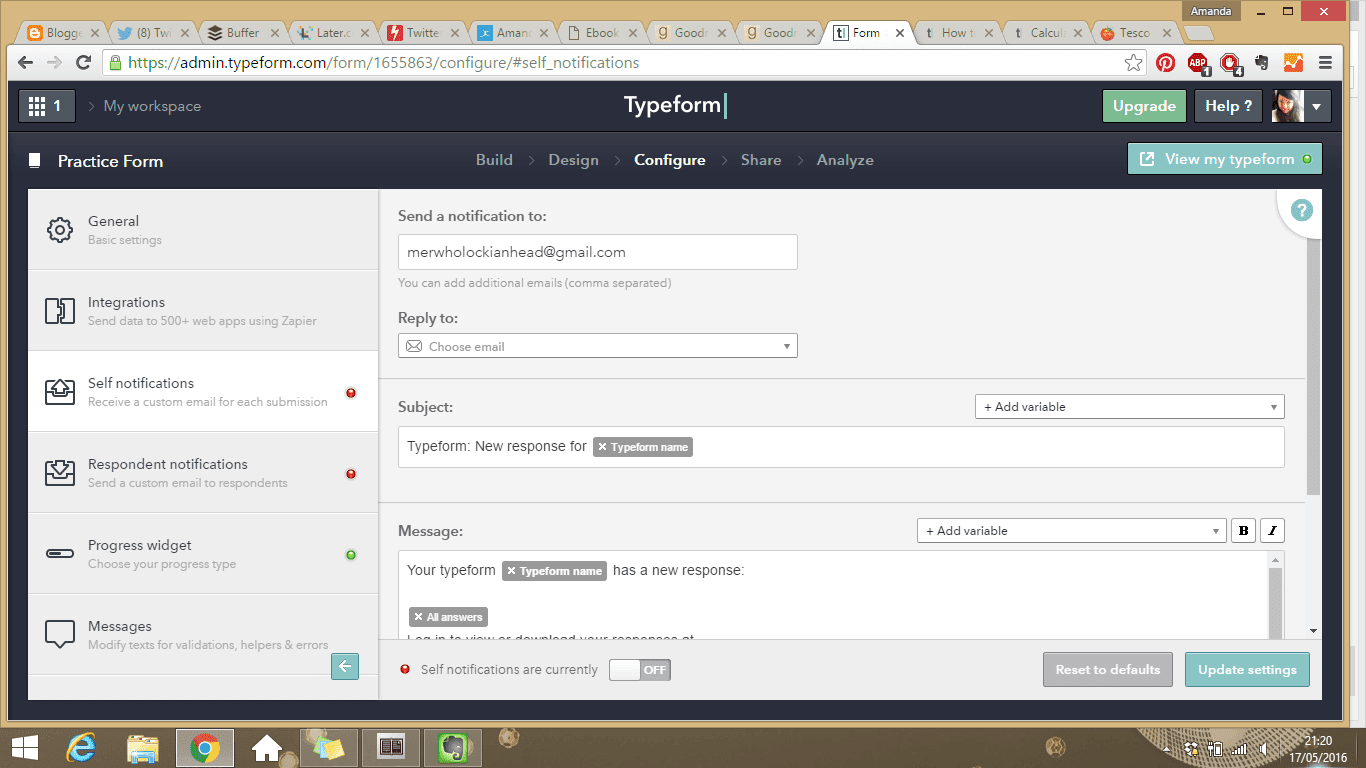Go to the Build step
The image size is (1366, 768).
494,160
